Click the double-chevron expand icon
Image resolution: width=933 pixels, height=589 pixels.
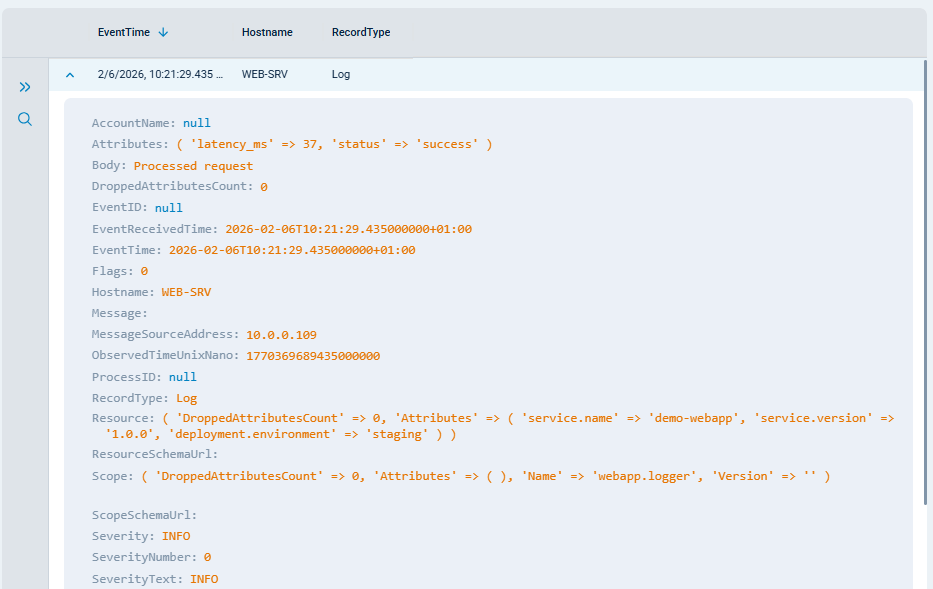click(25, 87)
